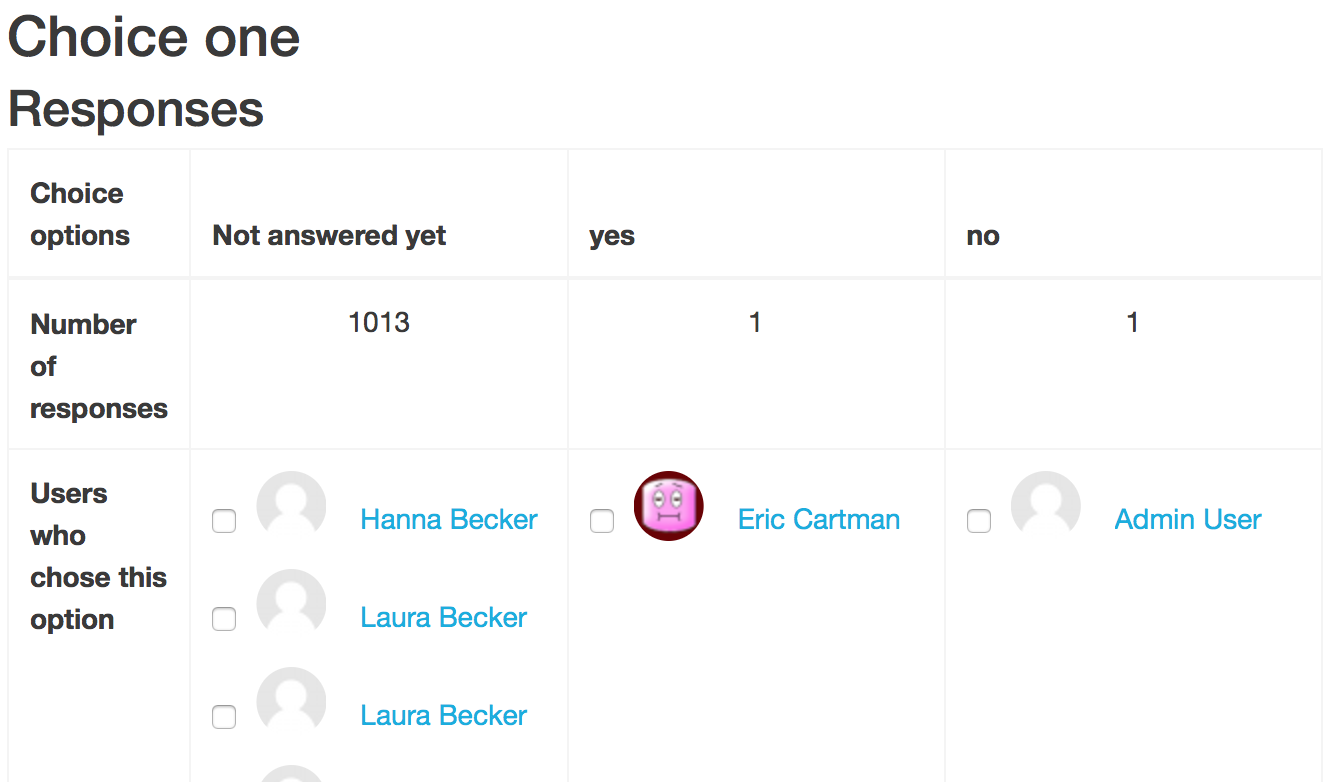Click the 'no' column header
Viewport: 1332px width, 782px height.
983,236
